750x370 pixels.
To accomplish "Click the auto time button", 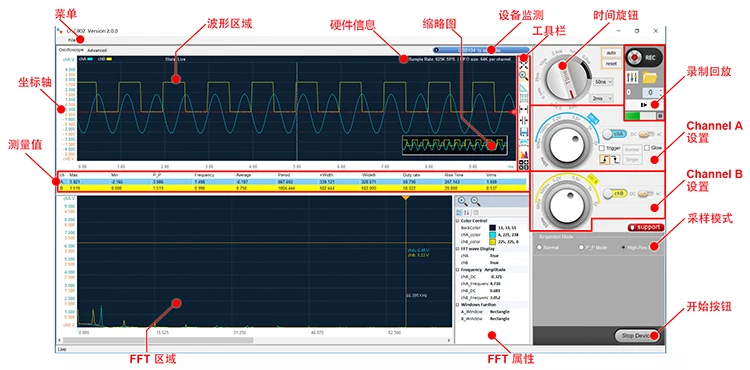I will [x=610, y=53].
